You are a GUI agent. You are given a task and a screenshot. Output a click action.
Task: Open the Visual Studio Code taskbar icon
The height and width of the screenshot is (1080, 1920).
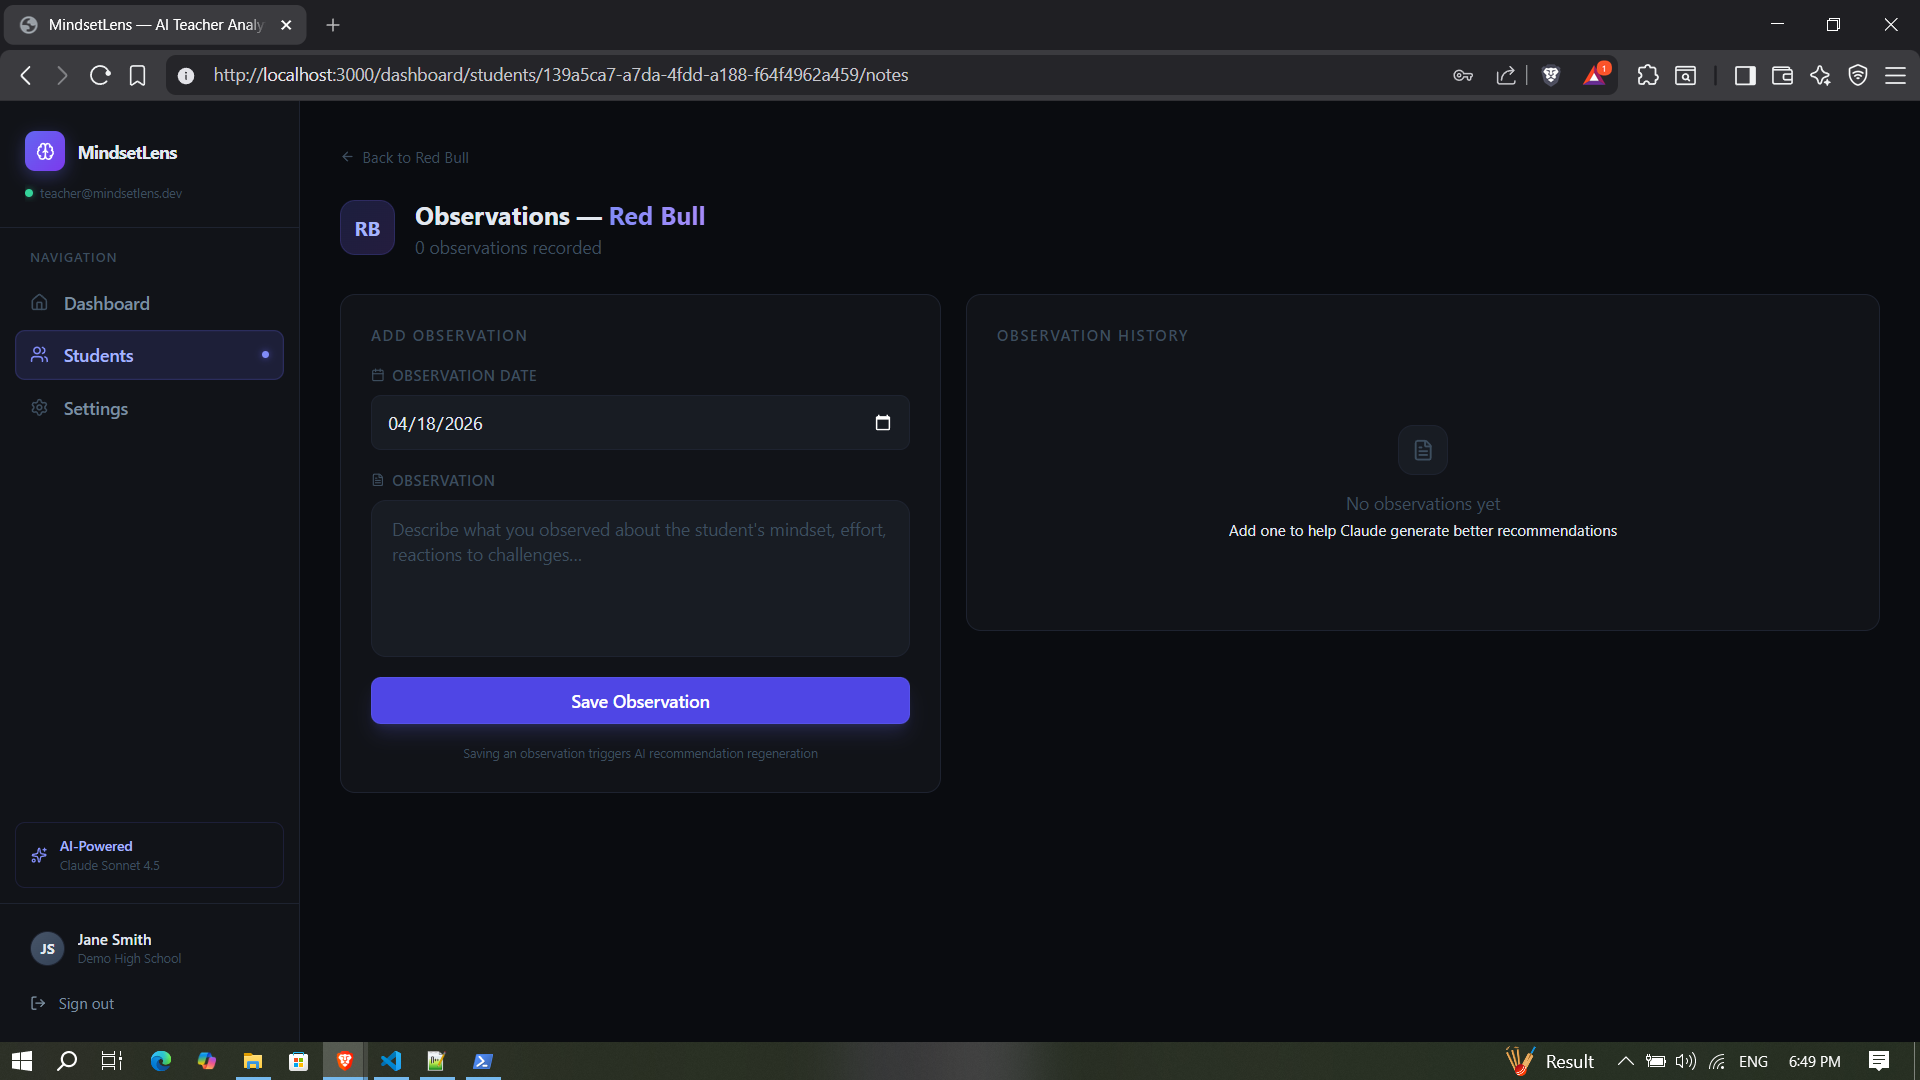[x=391, y=1061]
